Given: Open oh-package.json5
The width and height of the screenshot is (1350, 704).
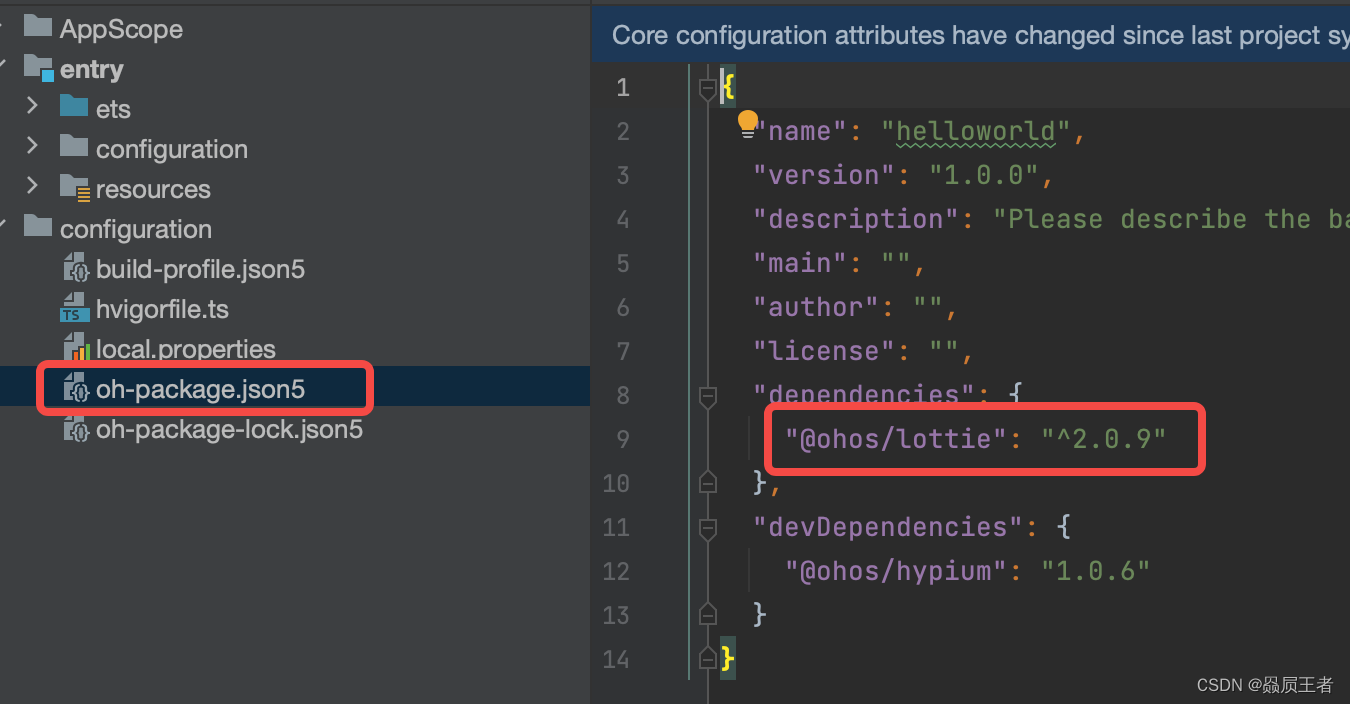Looking at the screenshot, I should click(x=200, y=389).
